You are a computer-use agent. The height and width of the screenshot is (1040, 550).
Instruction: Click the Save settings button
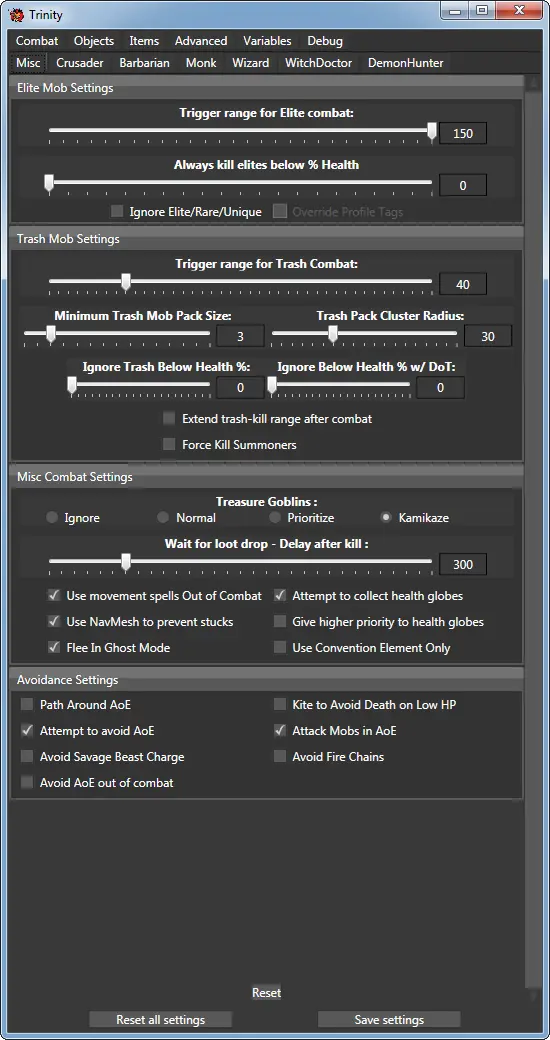click(389, 1019)
